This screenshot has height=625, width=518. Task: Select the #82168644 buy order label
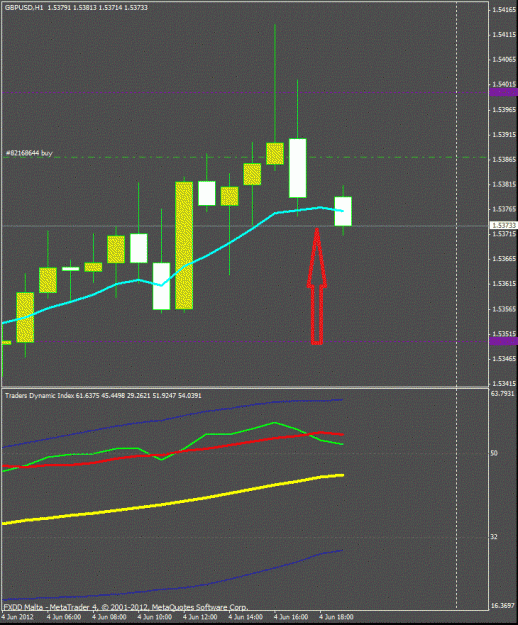29,153
